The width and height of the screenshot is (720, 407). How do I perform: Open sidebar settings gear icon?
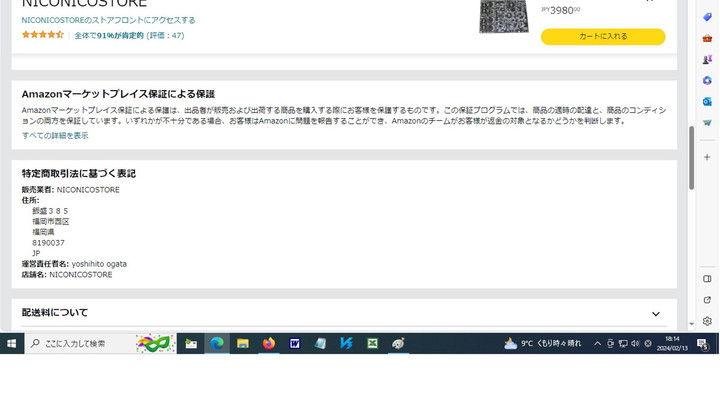(x=707, y=321)
